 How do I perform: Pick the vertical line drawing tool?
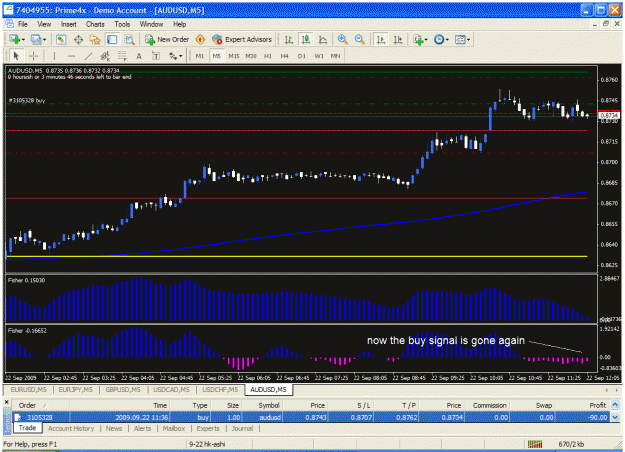(x=54, y=56)
